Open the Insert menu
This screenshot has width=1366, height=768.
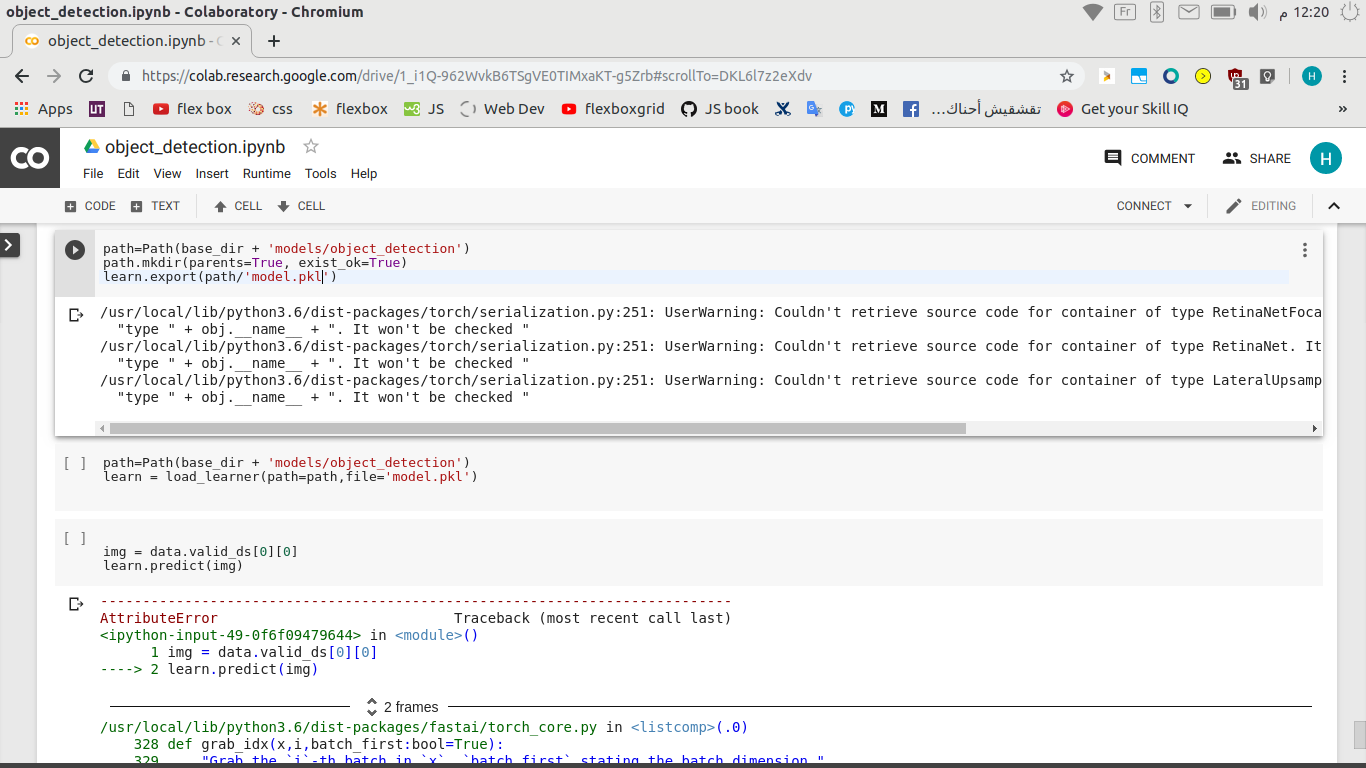point(212,173)
